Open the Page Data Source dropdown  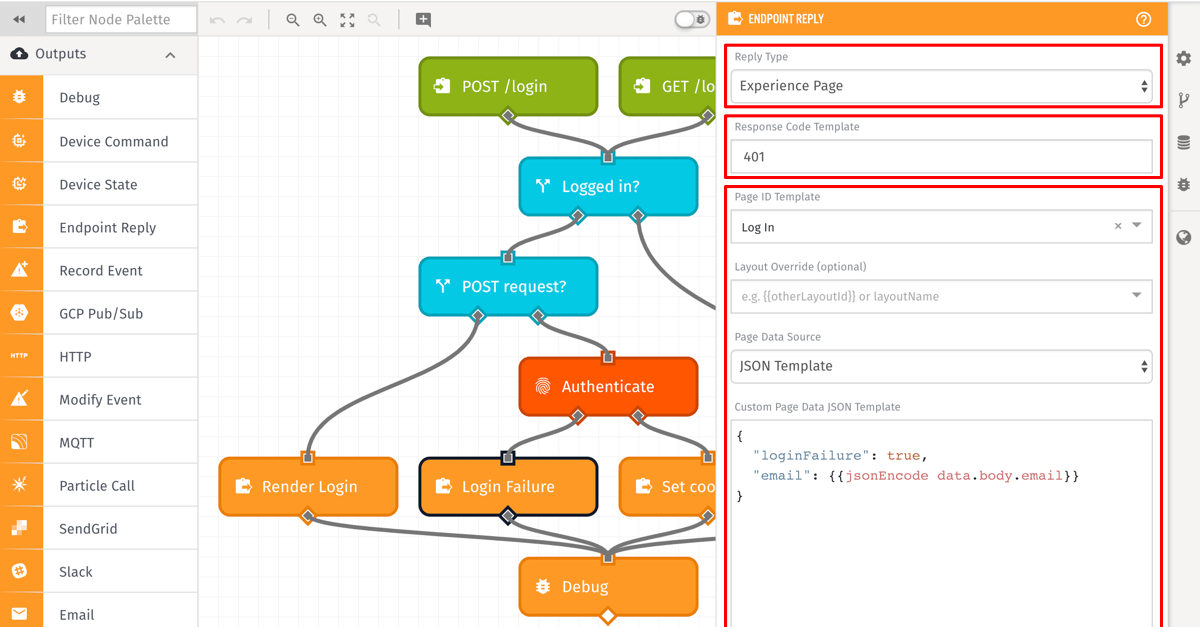pyautogui.click(x=941, y=366)
